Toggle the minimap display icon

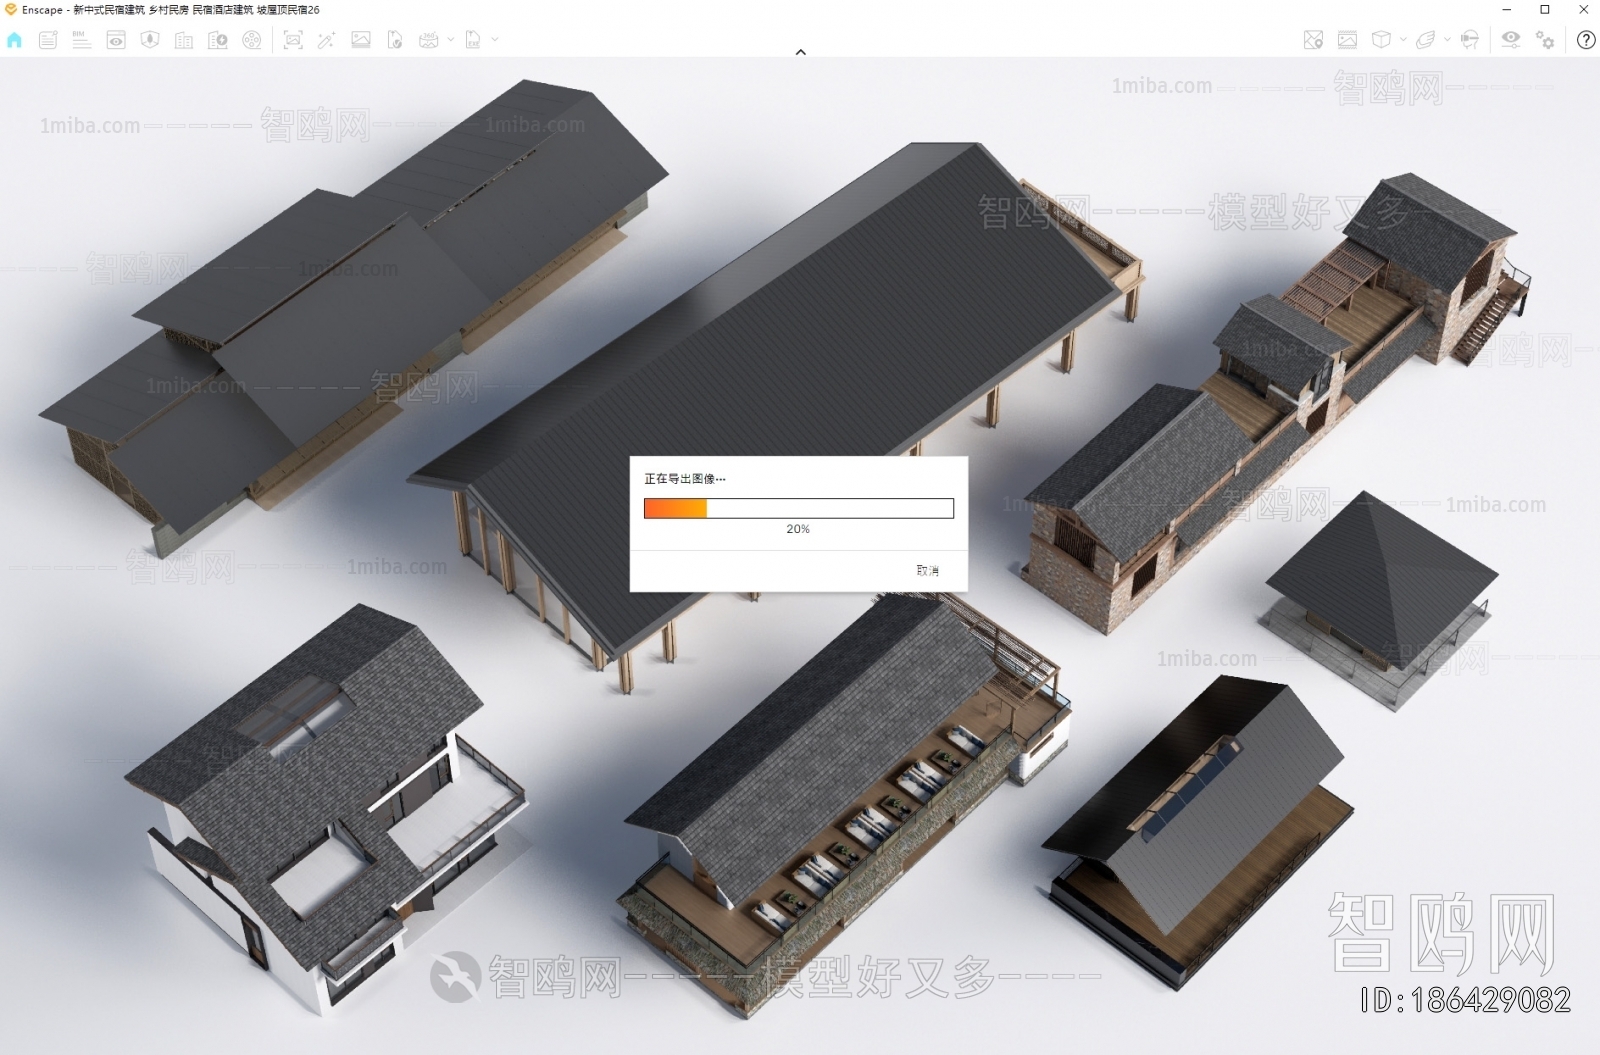(x=1313, y=40)
